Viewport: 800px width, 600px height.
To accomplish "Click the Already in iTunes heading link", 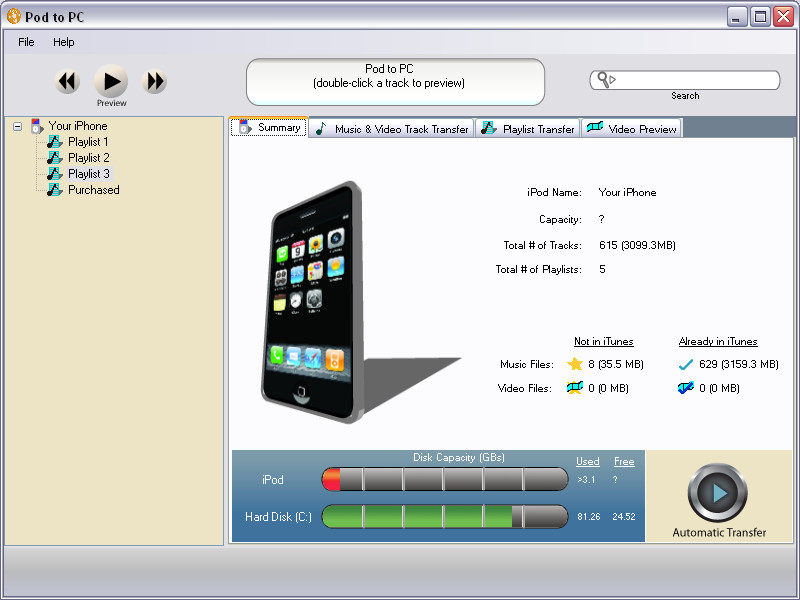I will (x=718, y=341).
